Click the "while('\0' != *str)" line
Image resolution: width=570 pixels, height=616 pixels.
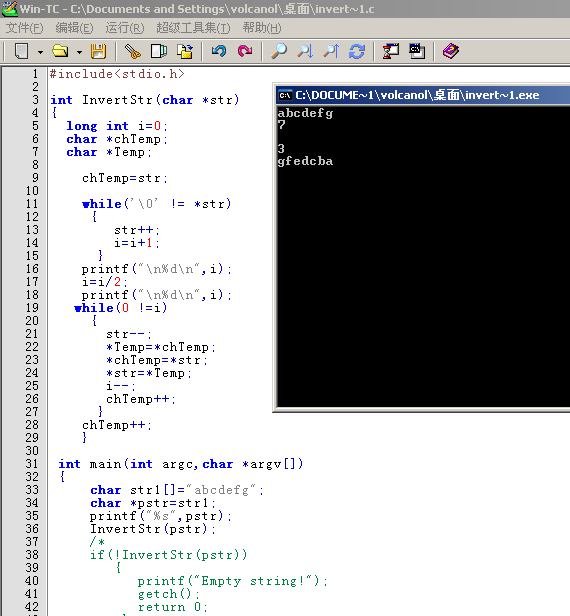(157, 204)
